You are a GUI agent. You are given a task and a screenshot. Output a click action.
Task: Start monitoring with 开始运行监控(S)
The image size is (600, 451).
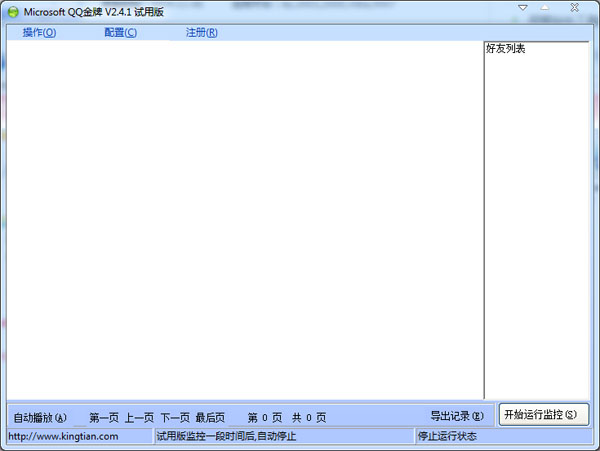tap(544, 415)
